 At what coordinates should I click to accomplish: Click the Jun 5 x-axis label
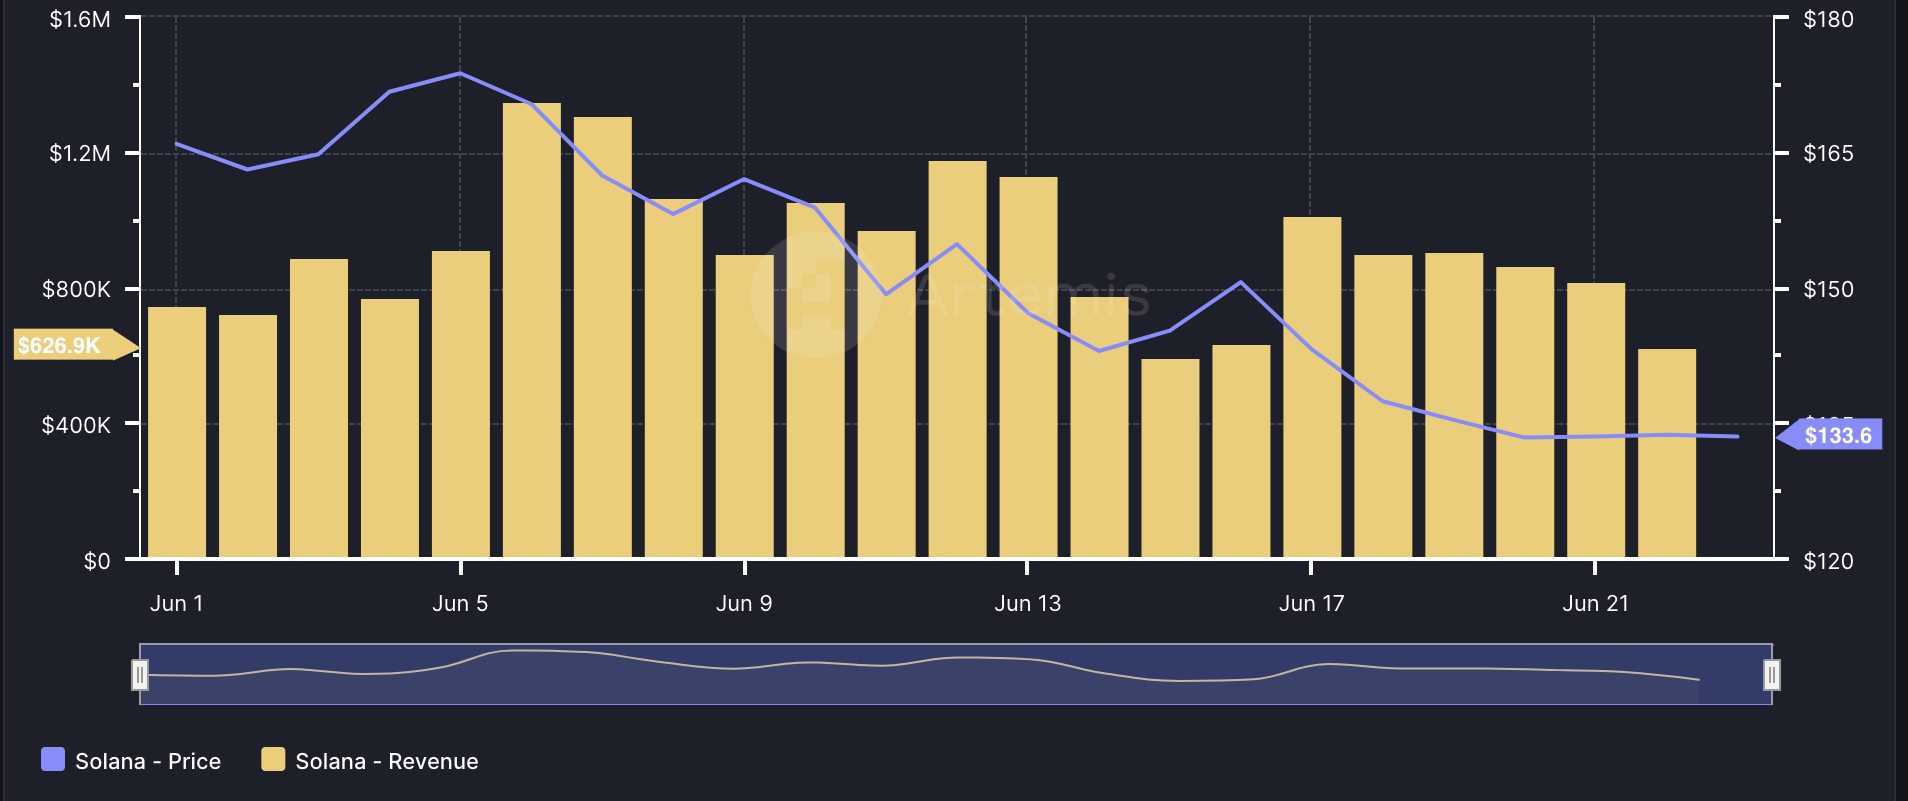[x=460, y=604]
